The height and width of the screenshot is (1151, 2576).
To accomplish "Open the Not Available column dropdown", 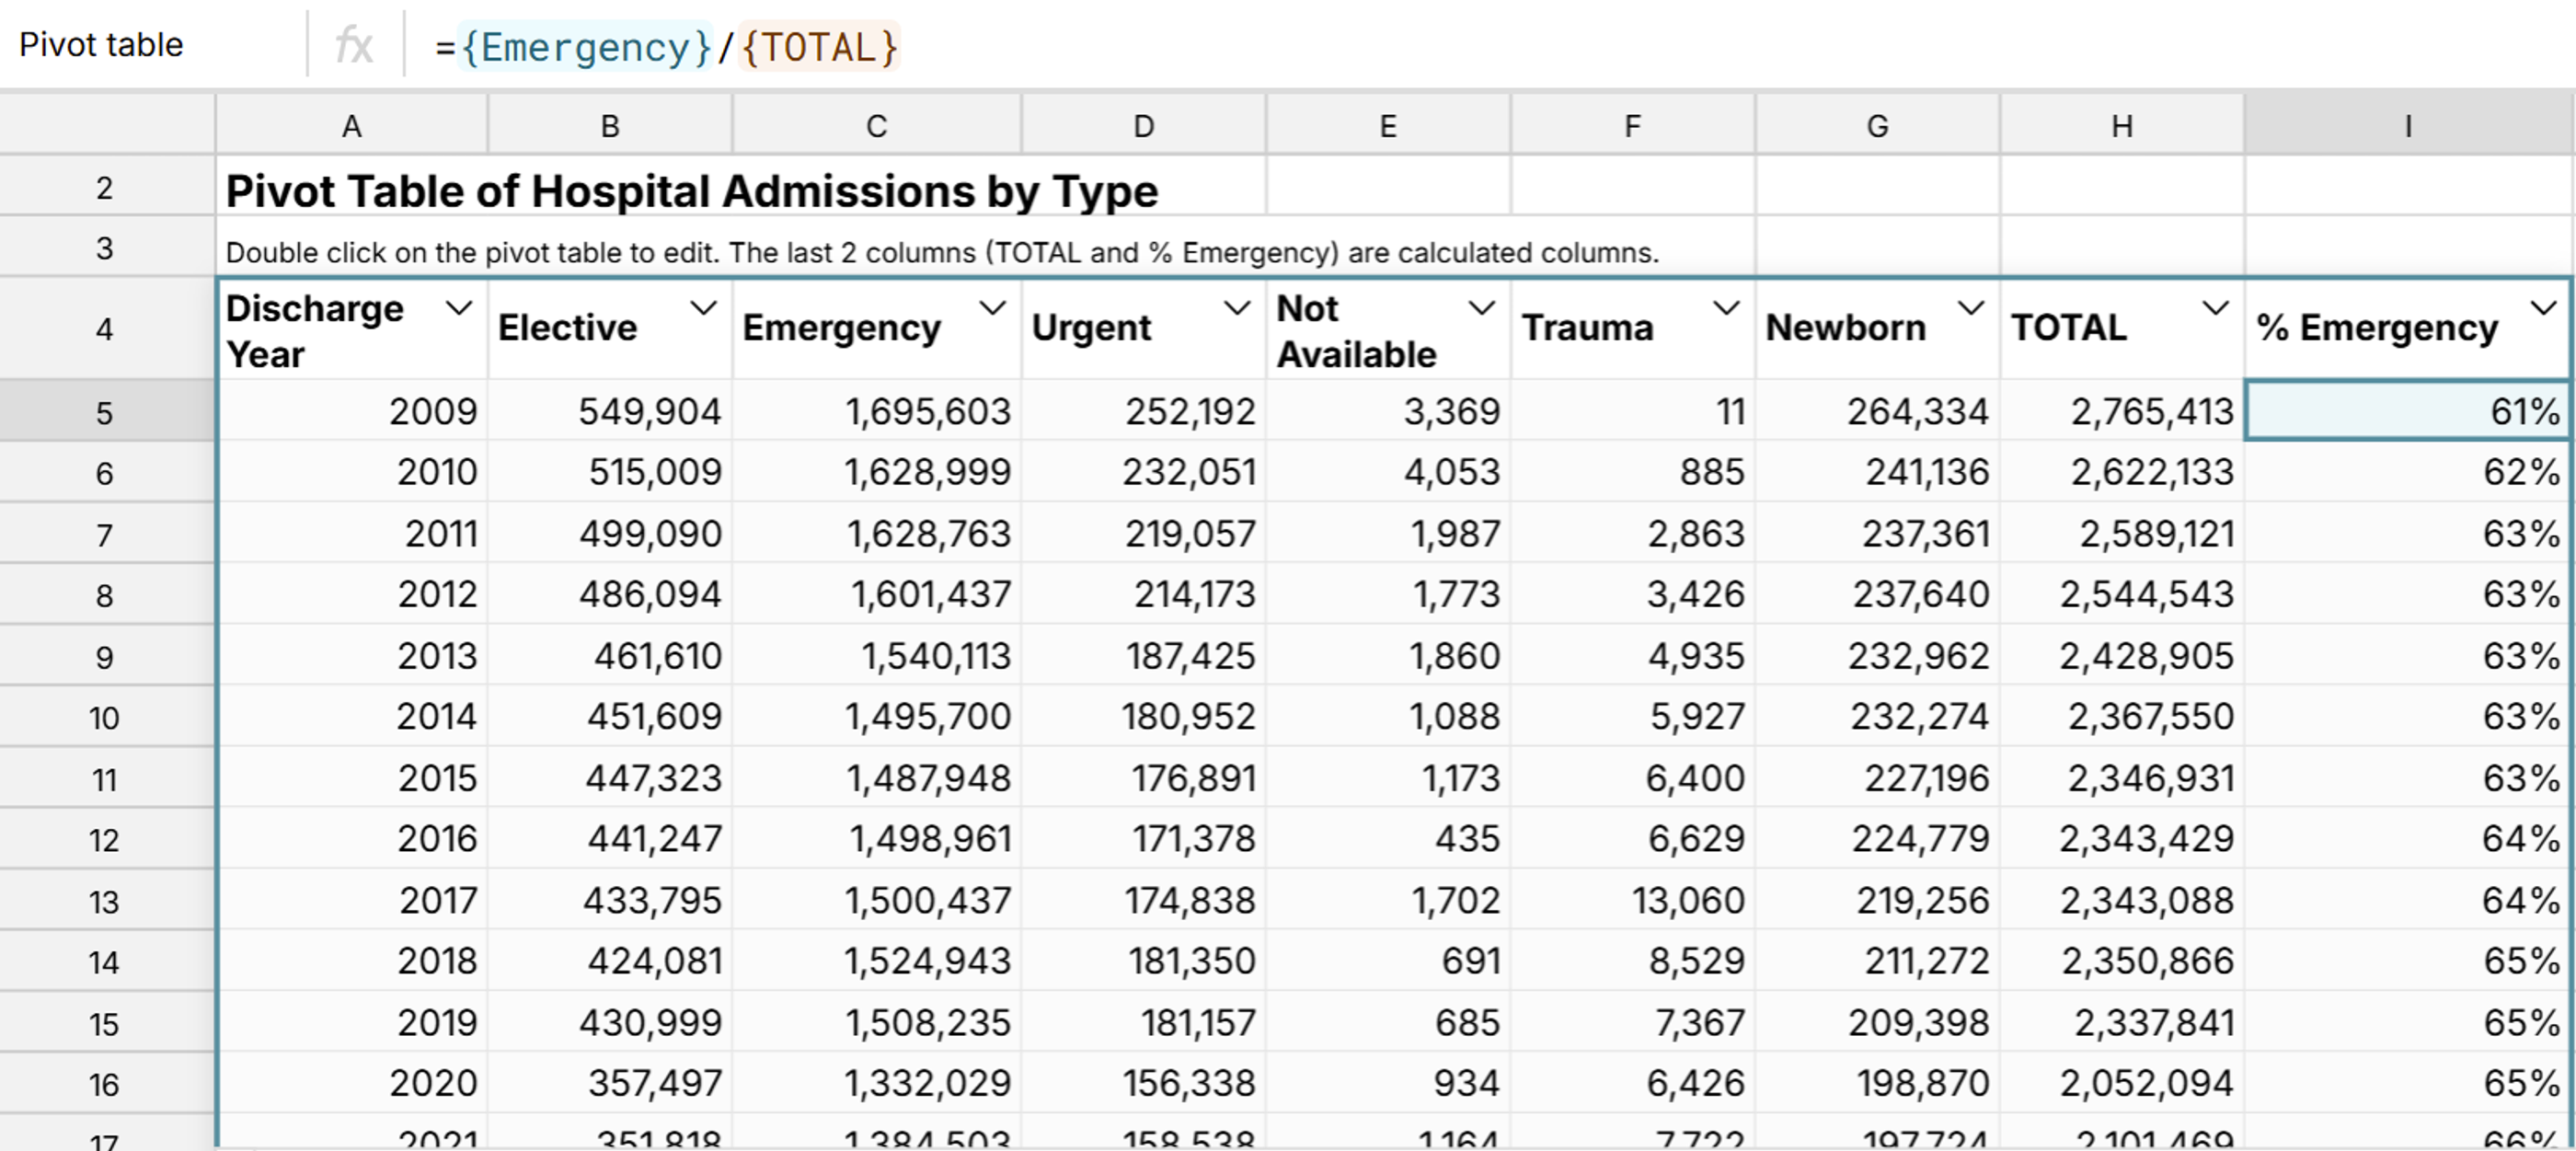I will pos(1482,308).
